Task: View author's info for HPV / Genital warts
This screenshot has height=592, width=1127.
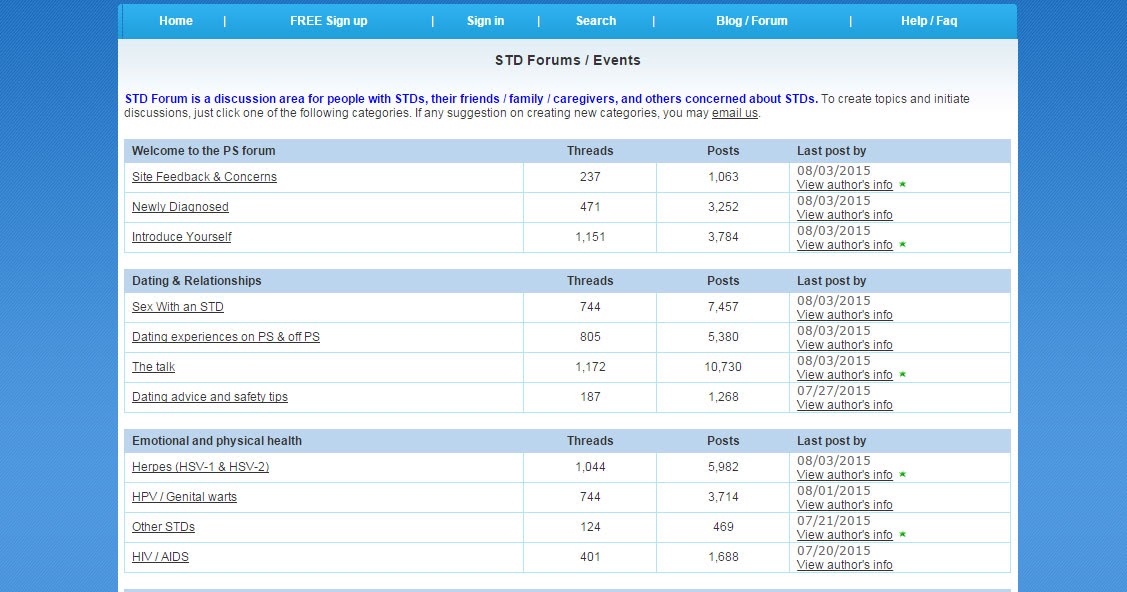Action: (845, 506)
